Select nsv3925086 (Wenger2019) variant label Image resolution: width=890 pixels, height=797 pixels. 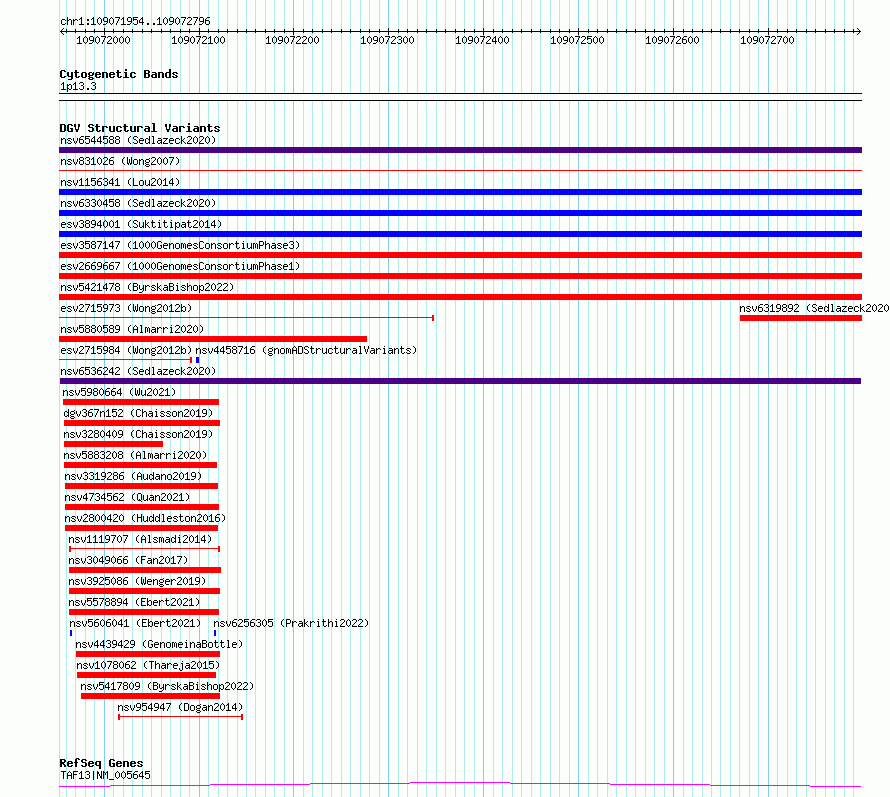click(137, 581)
